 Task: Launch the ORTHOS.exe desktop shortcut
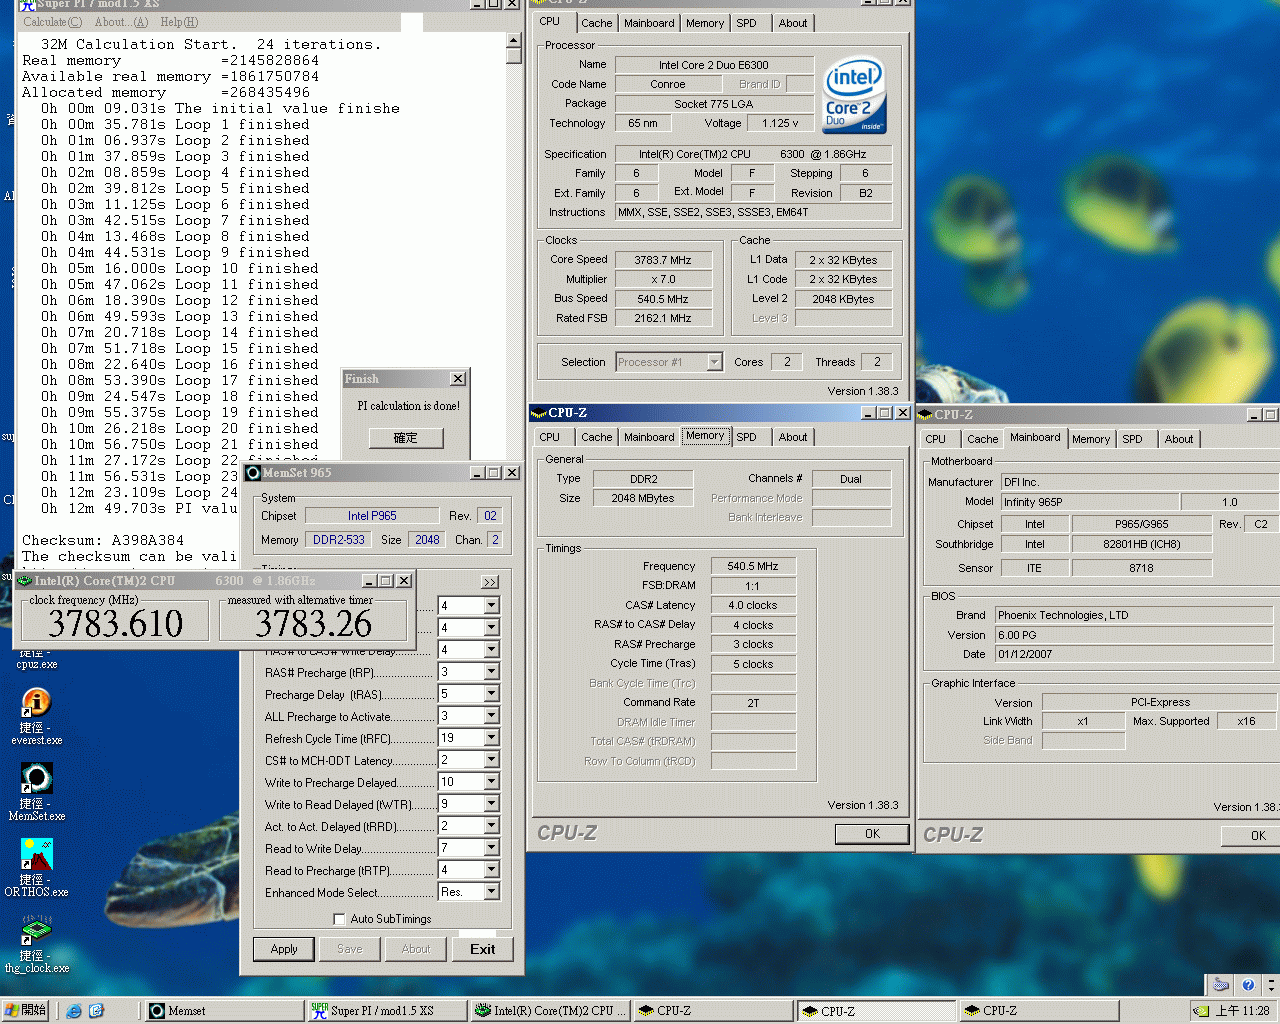[x=36, y=867]
